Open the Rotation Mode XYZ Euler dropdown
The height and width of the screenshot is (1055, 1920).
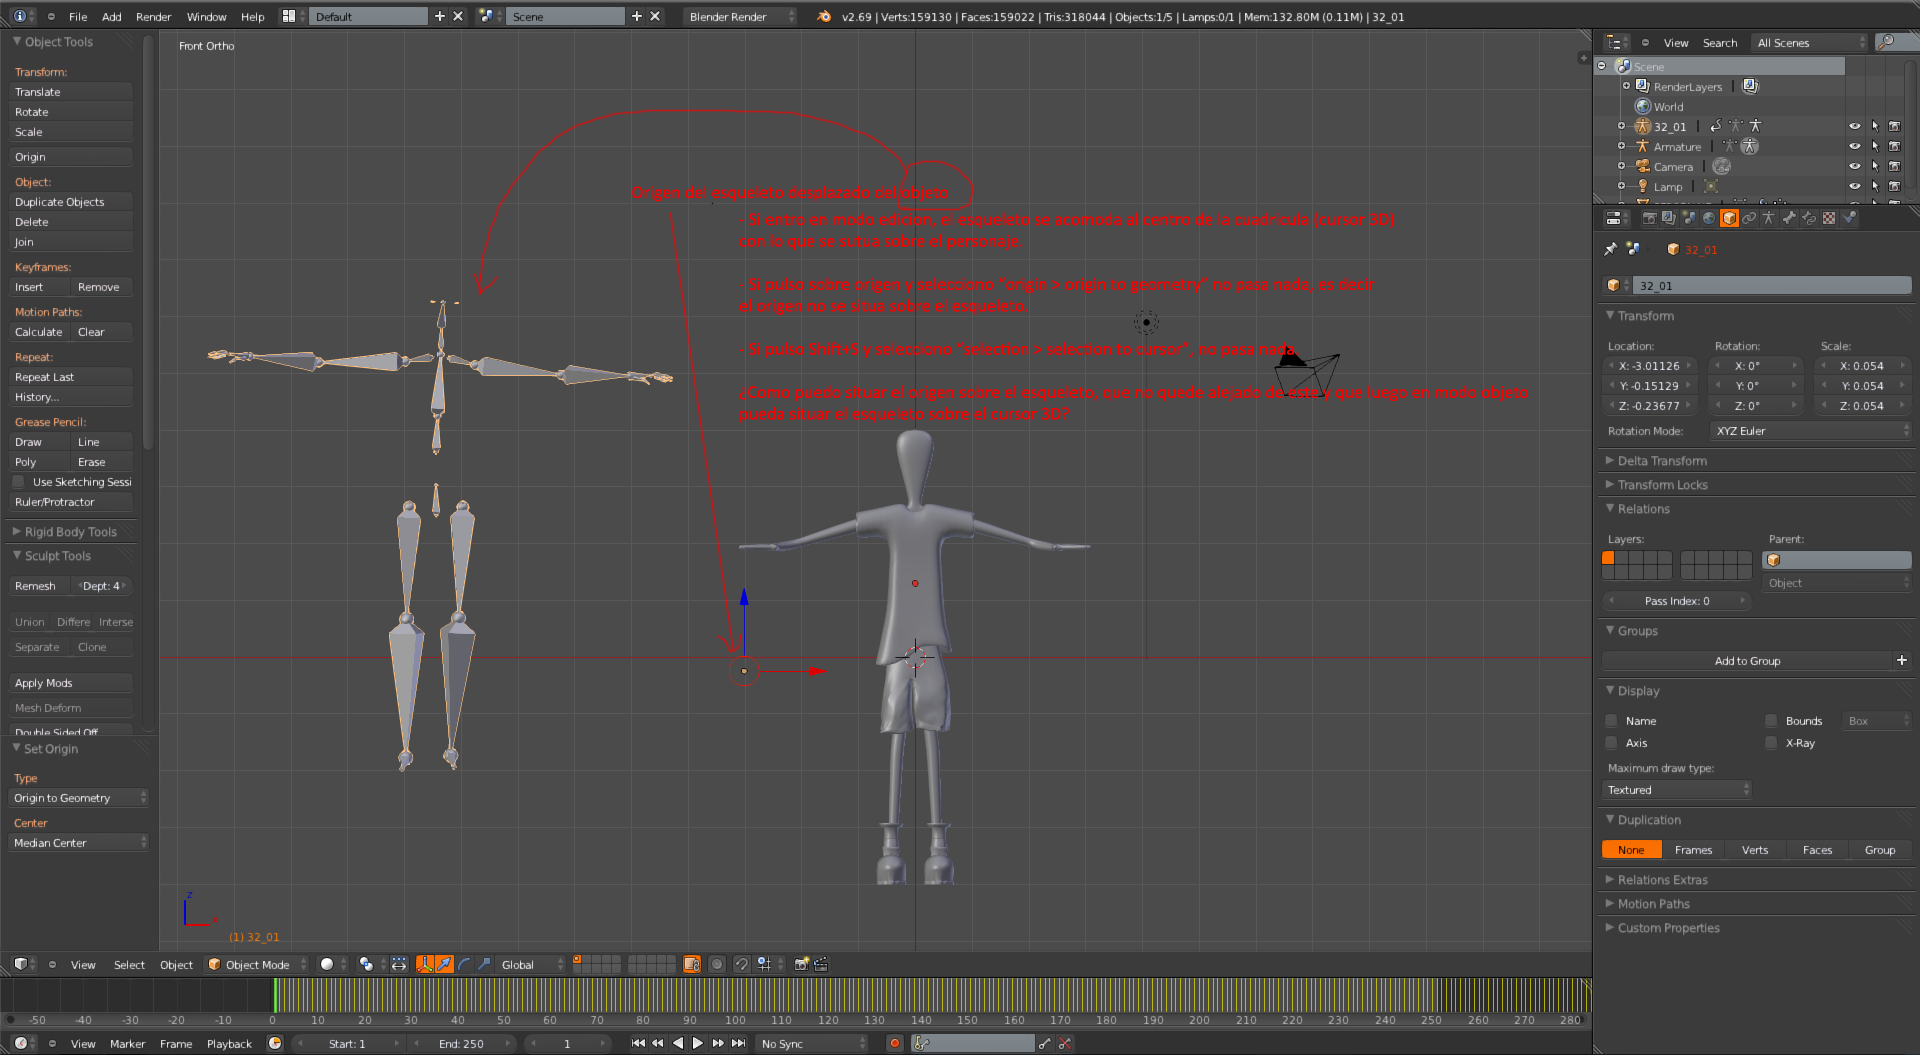1810,431
